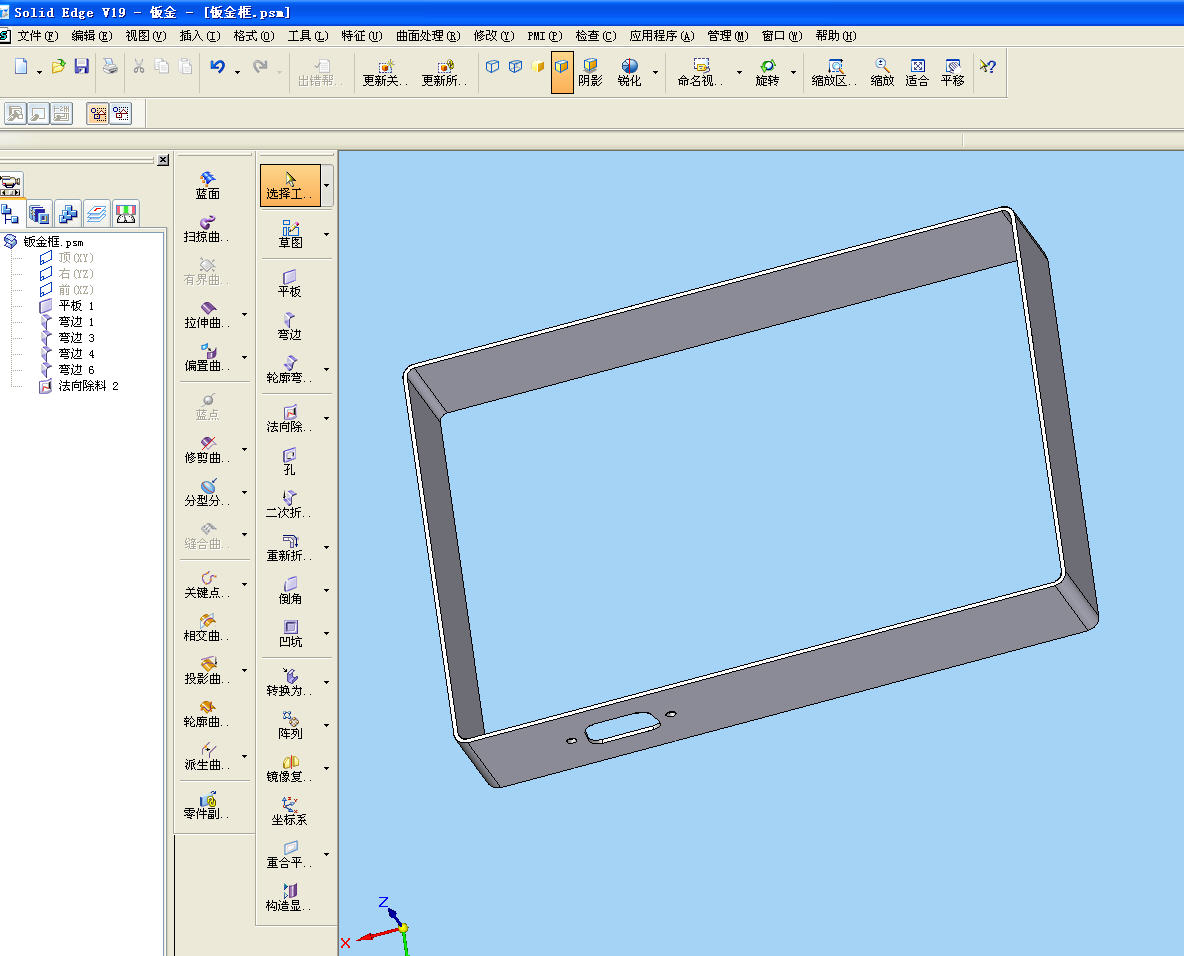Switch to the sensors EdgeBar tab
Viewport: 1184px width, 956px height.
coord(126,214)
